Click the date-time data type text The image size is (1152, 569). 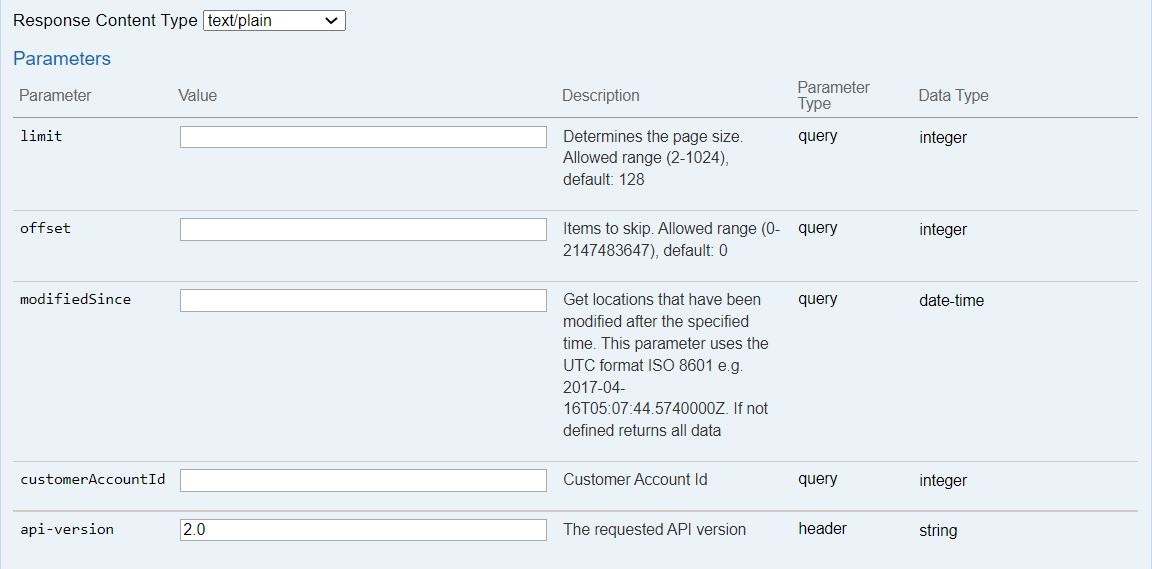[951, 300]
